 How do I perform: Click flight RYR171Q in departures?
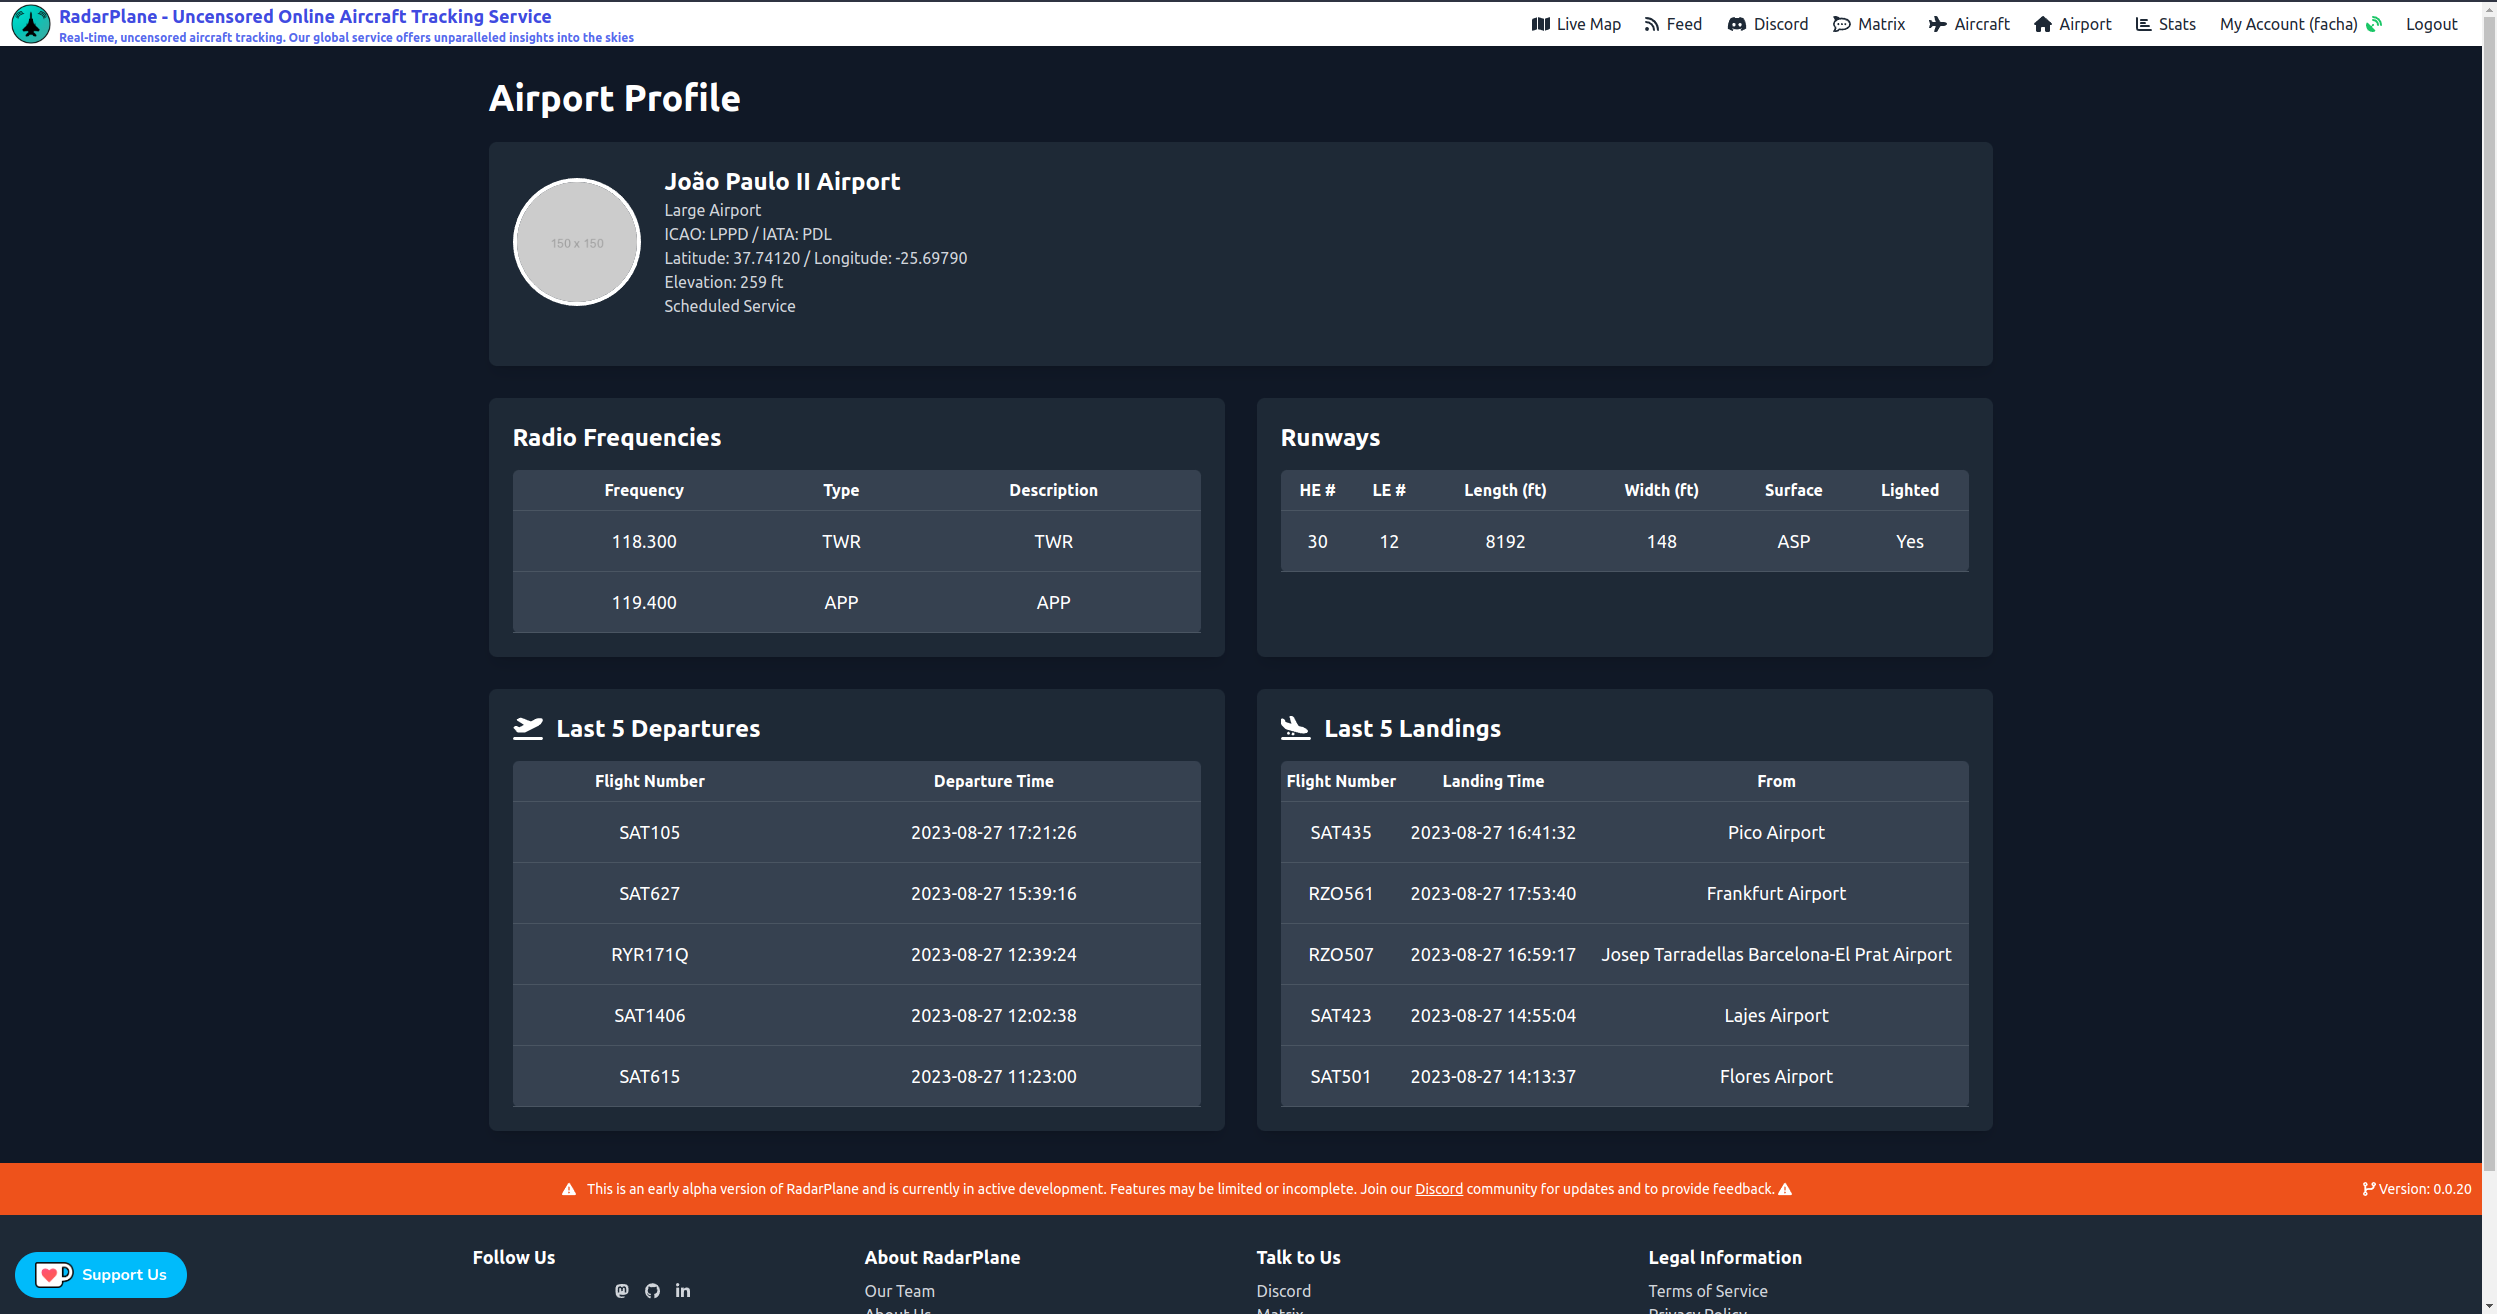[x=650, y=954]
